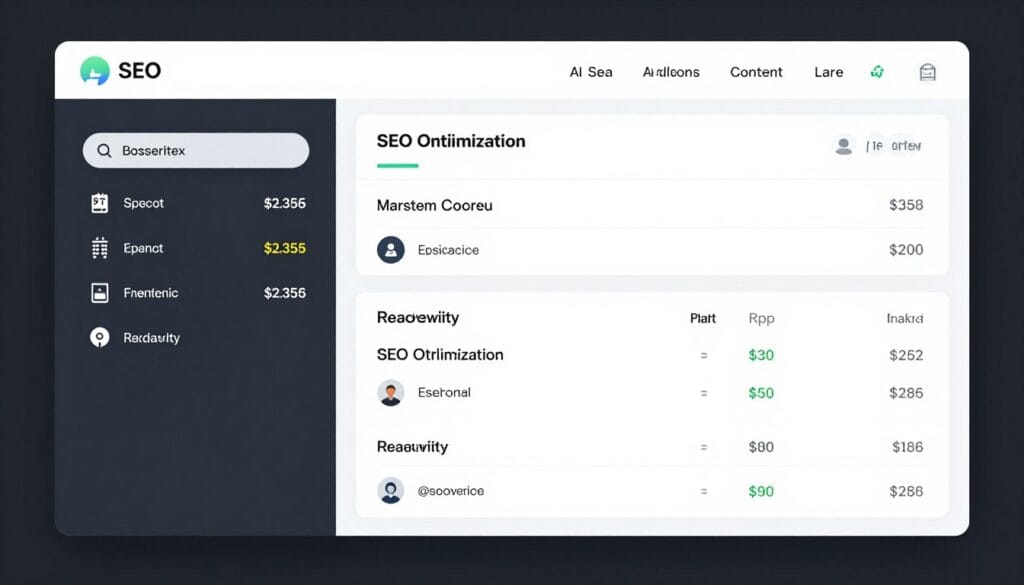1024x585 pixels.
Task: Click the Eseronal avatar
Action: pyautogui.click(x=391, y=392)
